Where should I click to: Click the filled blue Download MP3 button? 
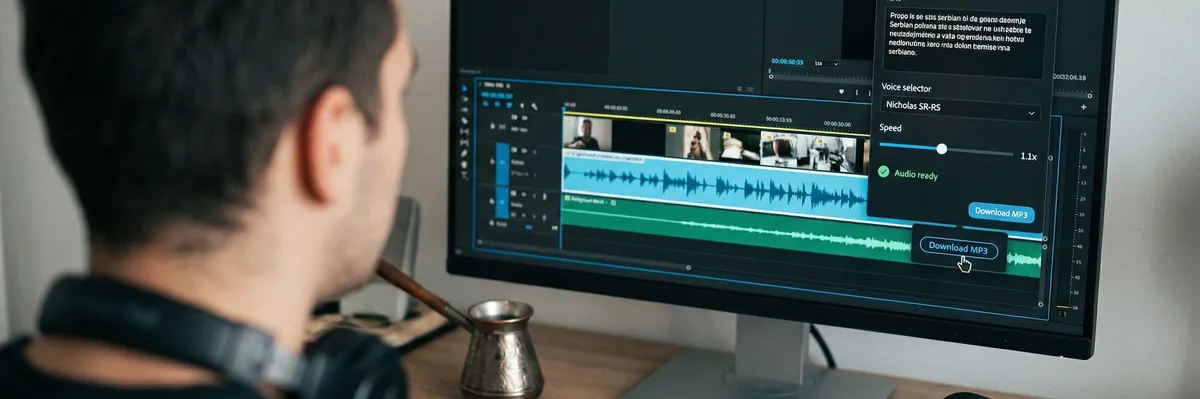[1001, 212]
